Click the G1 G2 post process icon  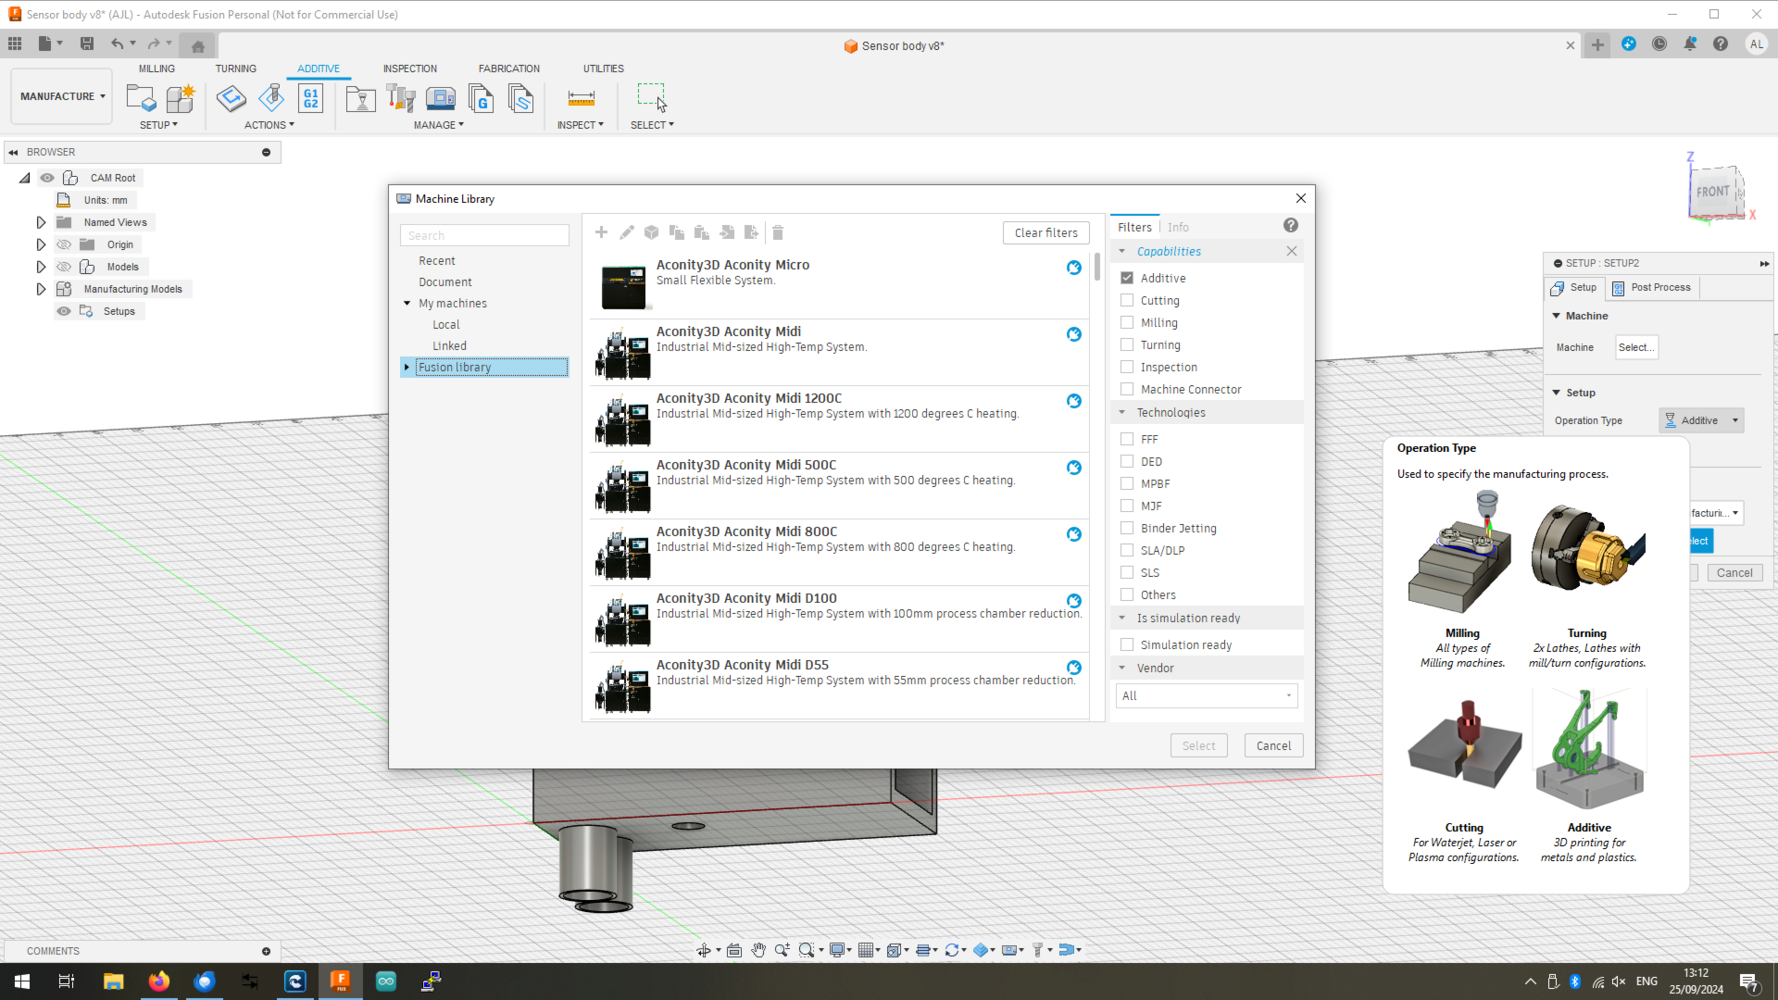pyautogui.click(x=311, y=98)
